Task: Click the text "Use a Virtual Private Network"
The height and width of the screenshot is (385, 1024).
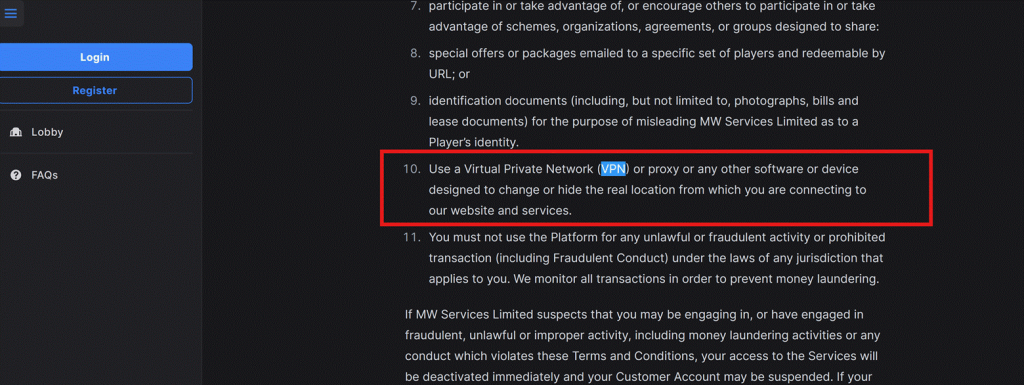Action: coord(511,169)
